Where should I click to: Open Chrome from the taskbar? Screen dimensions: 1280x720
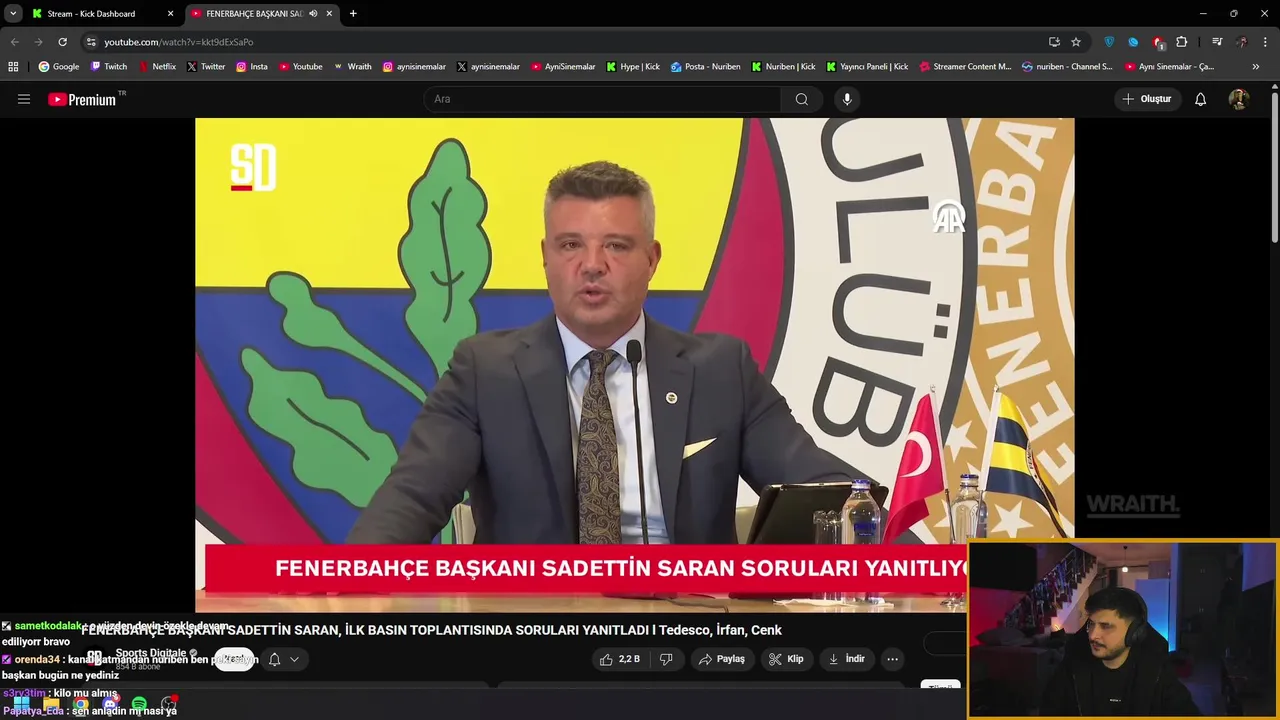[80, 705]
